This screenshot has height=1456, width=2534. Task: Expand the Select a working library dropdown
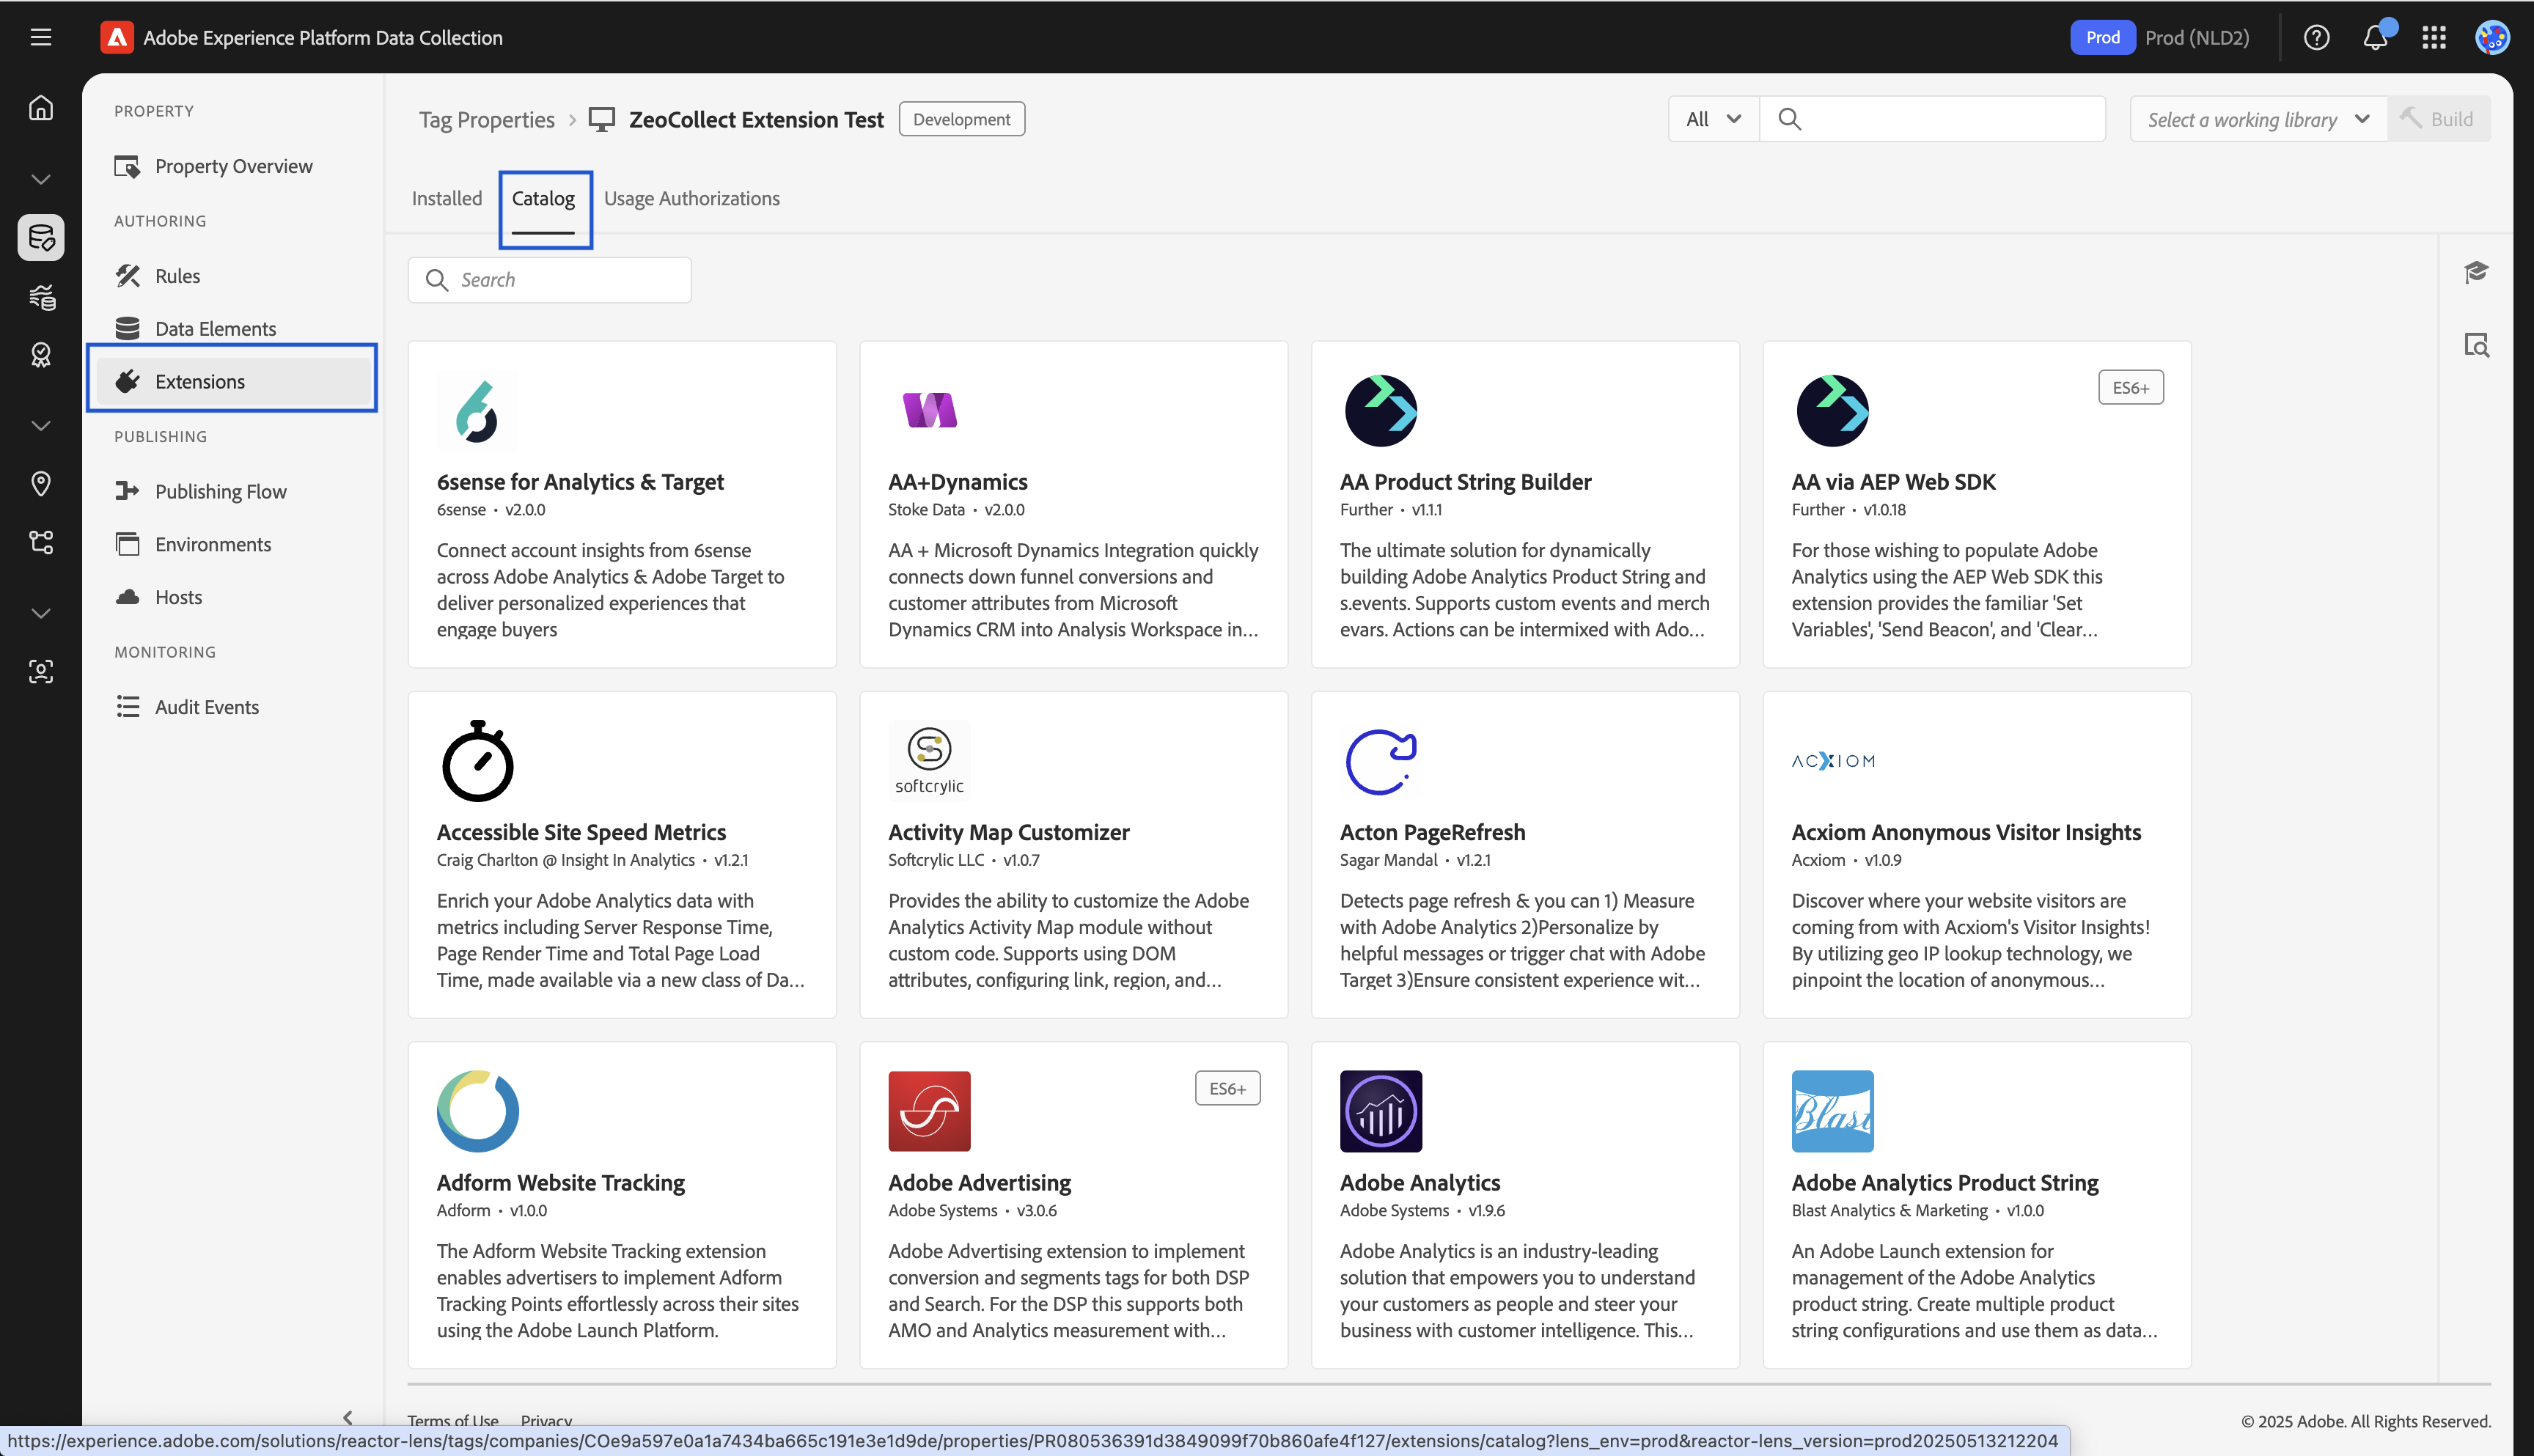2256,118
